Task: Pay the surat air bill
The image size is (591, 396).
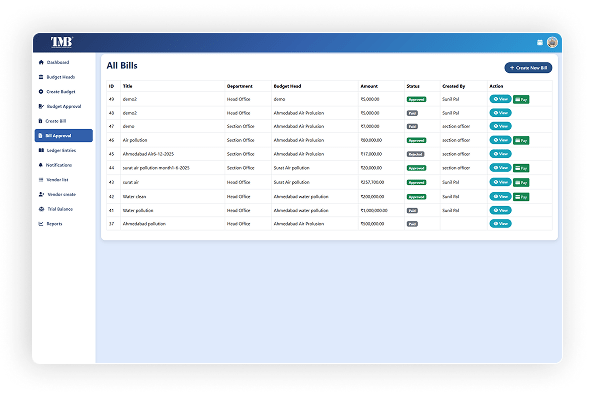Action: (x=521, y=183)
